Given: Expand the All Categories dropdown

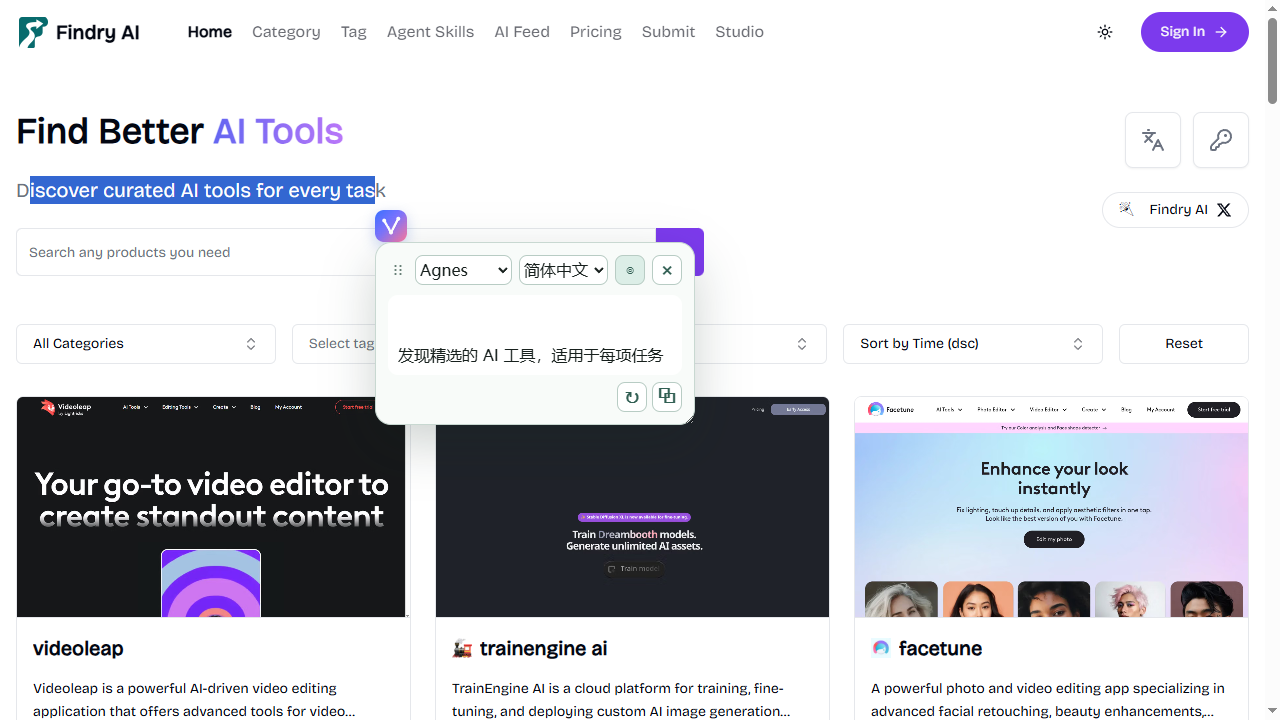Looking at the screenshot, I should pyautogui.click(x=146, y=344).
